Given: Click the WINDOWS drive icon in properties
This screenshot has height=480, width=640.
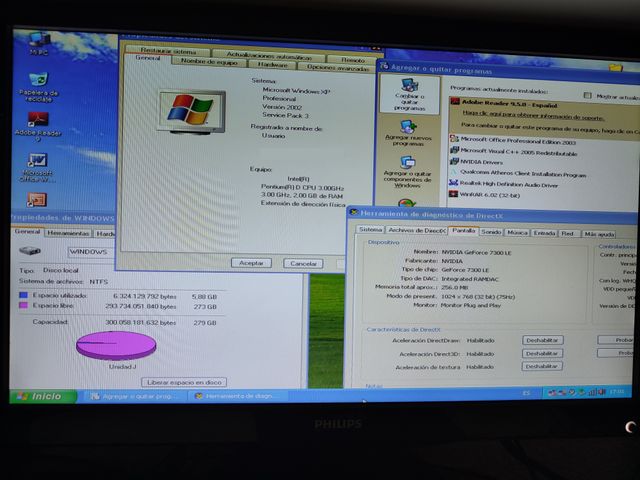Looking at the screenshot, I should (30, 250).
